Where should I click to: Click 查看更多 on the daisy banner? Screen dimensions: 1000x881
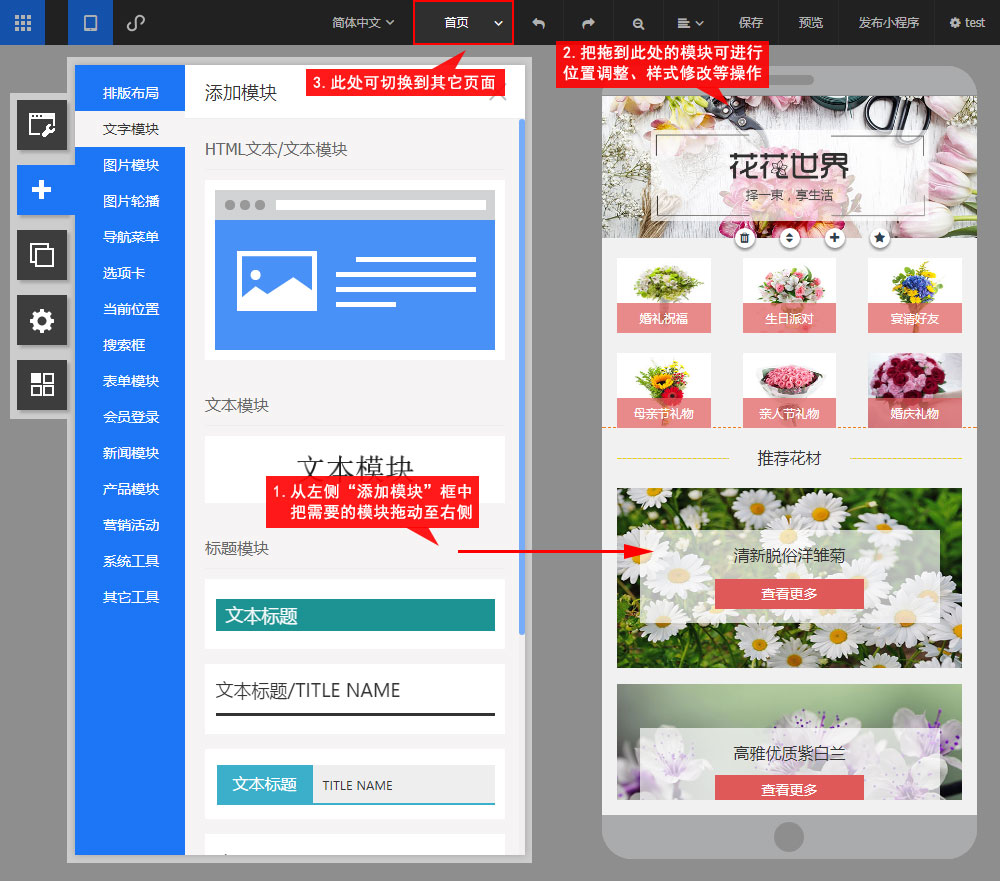pyautogui.click(x=789, y=593)
